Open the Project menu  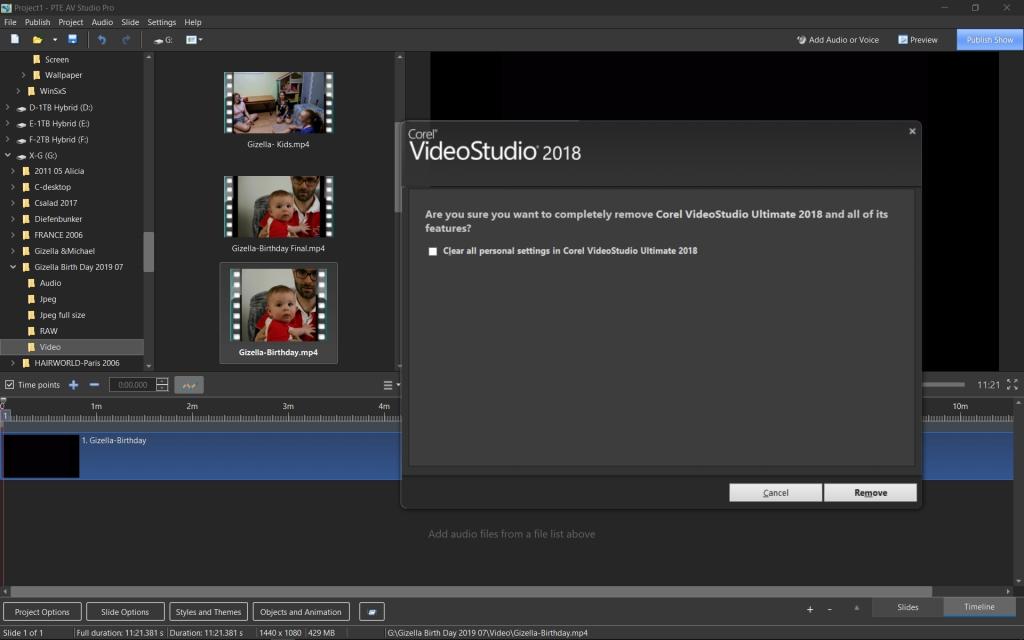(x=71, y=22)
